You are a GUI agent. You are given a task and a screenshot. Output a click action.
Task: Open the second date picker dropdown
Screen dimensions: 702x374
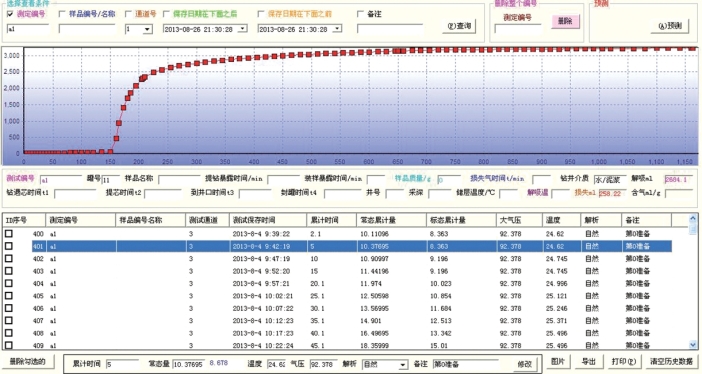(x=337, y=29)
